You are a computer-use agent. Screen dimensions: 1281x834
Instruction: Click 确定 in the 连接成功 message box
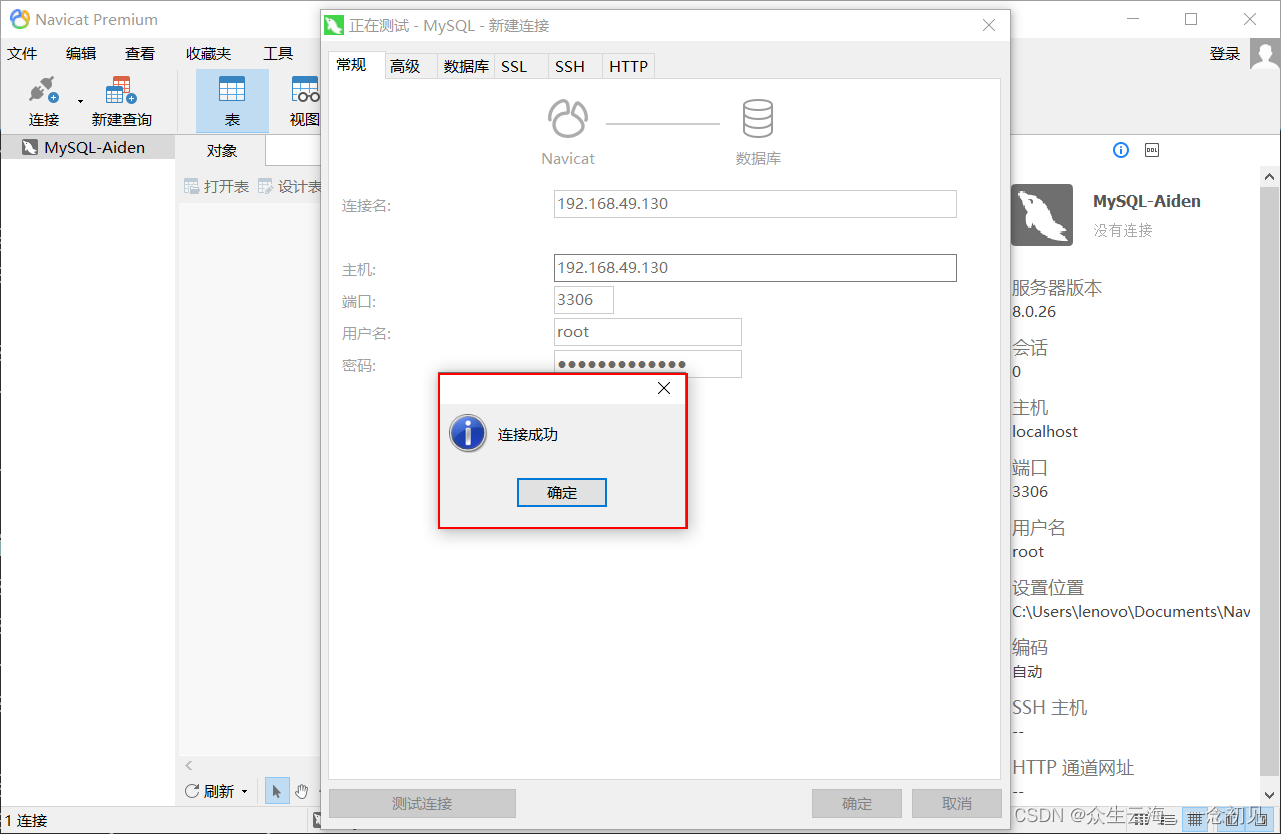[562, 493]
